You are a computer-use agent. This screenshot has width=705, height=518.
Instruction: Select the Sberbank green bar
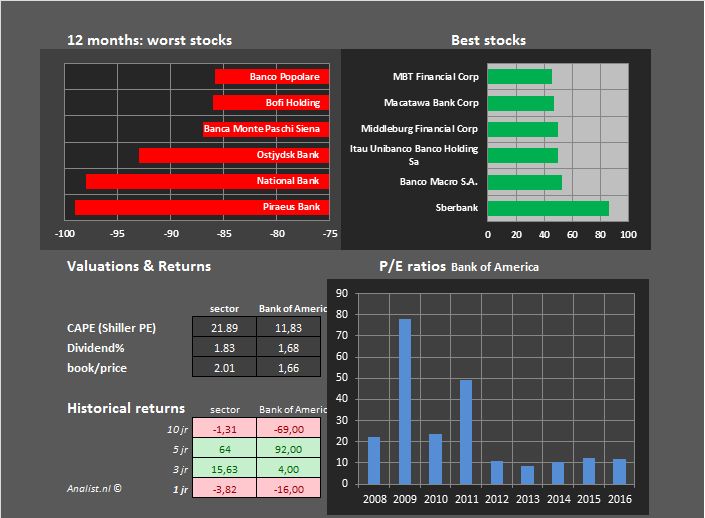point(549,208)
